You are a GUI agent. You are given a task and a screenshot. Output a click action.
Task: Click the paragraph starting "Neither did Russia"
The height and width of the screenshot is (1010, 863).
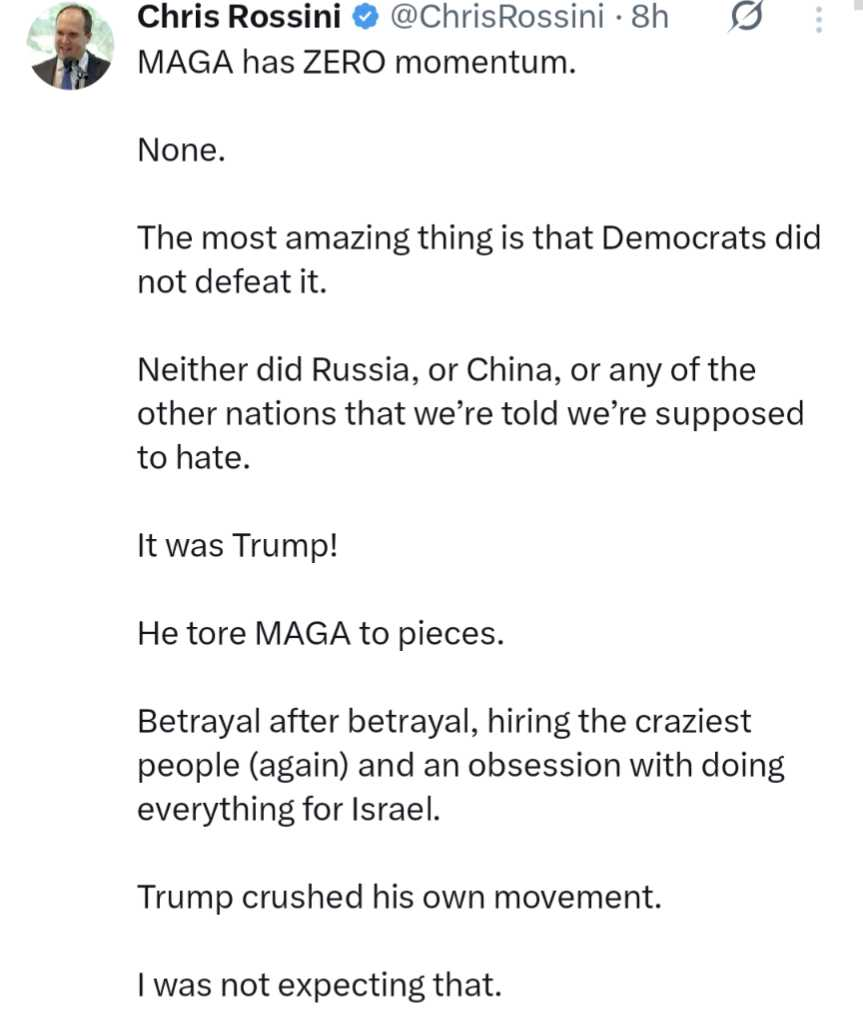click(470, 414)
